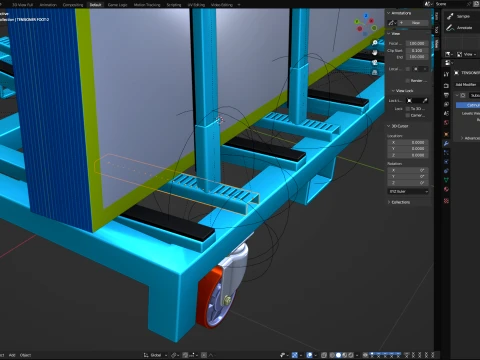This screenshot has width=480, height=360.
Task: Open the Render properties tab icon
Action: [446, 86]
